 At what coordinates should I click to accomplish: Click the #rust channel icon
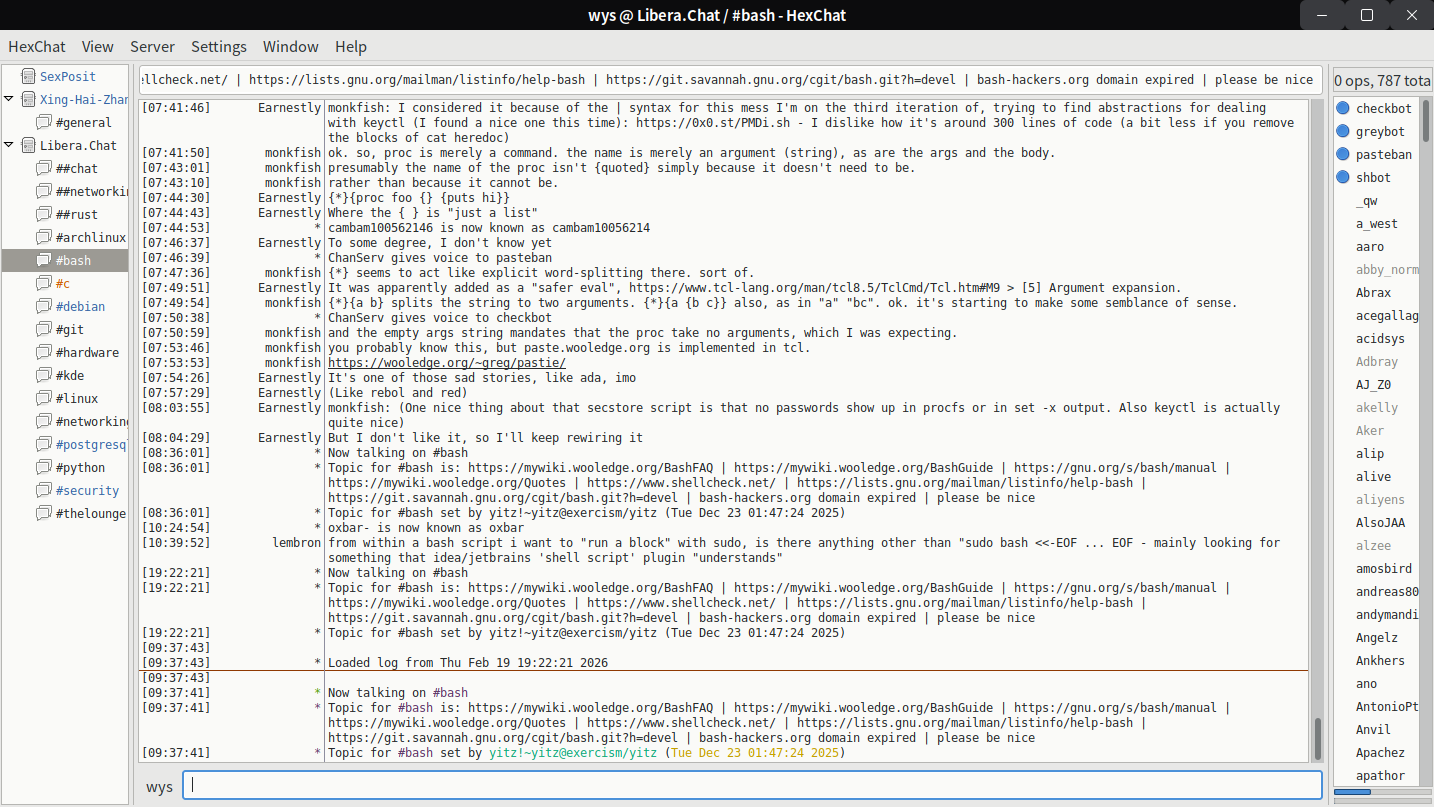[43, 214]
